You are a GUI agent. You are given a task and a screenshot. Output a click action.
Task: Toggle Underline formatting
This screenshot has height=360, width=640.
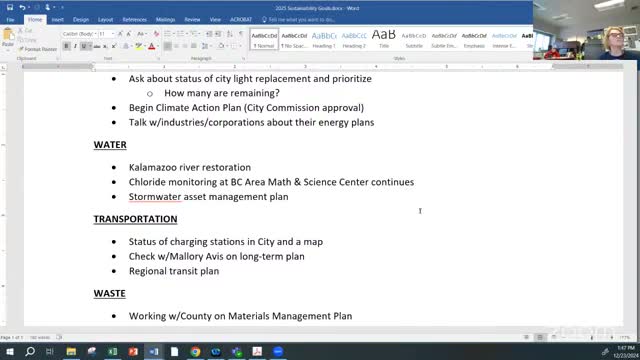tap(84, 47)
